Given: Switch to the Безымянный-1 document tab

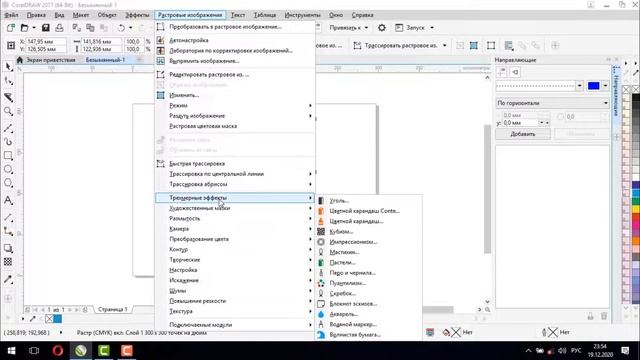Looking at the screenshot, I should pyautogui.click(x=105, y=60).
